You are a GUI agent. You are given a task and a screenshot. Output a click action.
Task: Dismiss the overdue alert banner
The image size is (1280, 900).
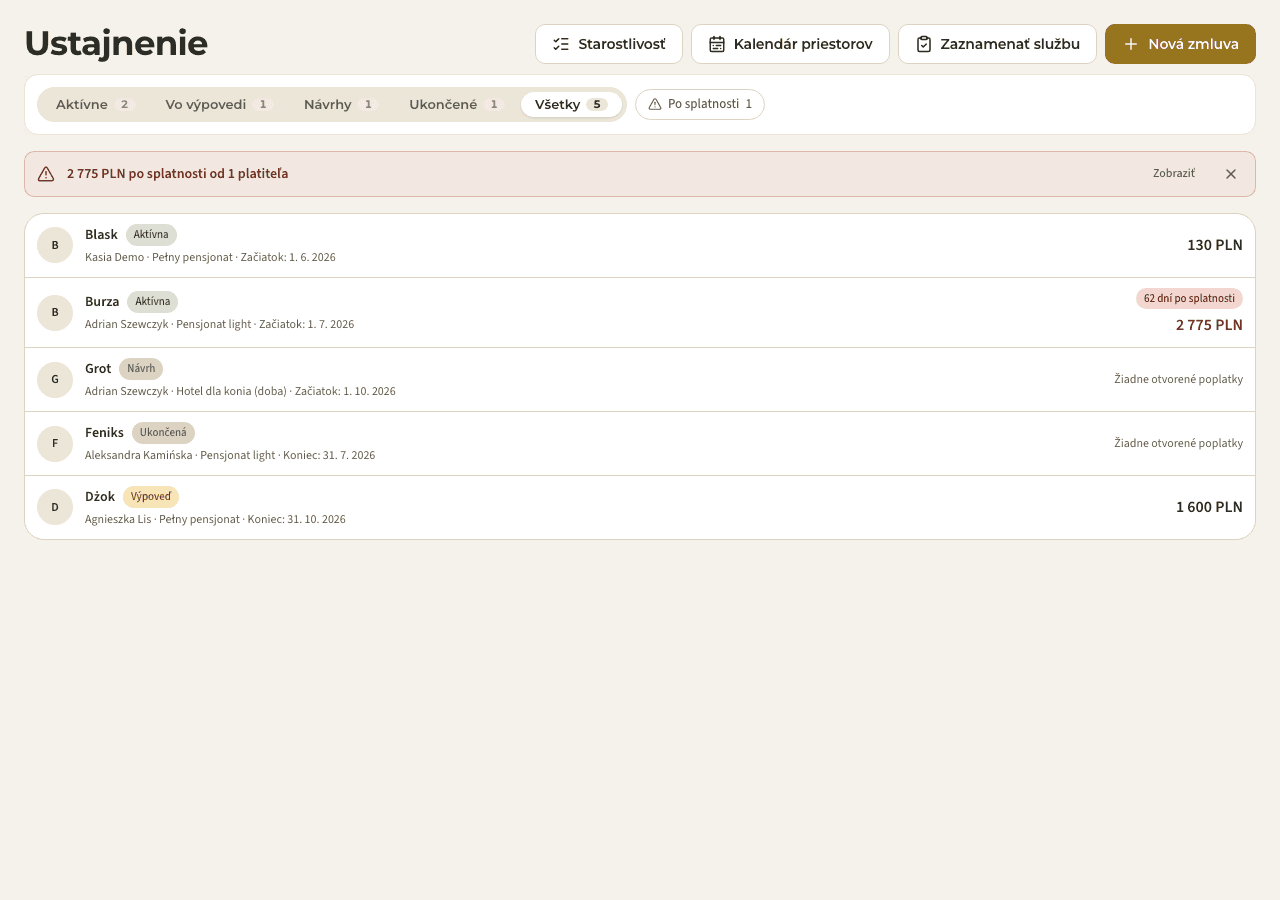tap(1231, 174)
